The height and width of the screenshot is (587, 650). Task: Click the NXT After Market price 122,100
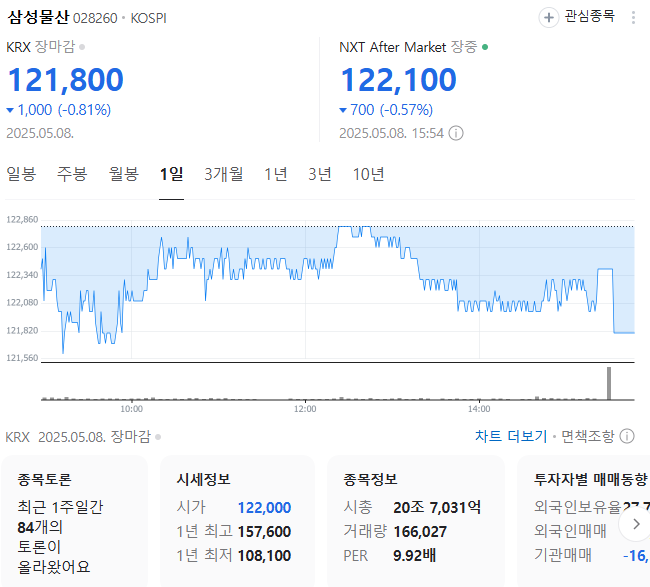point(398,80)
